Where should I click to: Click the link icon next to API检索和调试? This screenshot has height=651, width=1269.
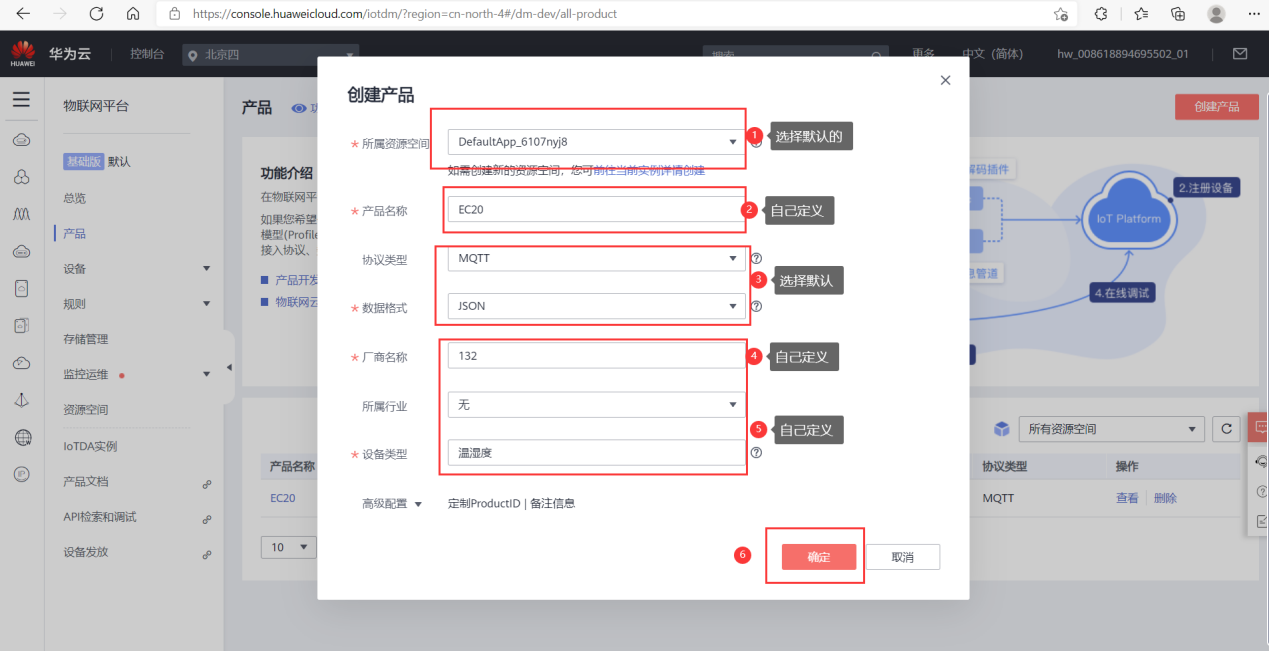207,519
